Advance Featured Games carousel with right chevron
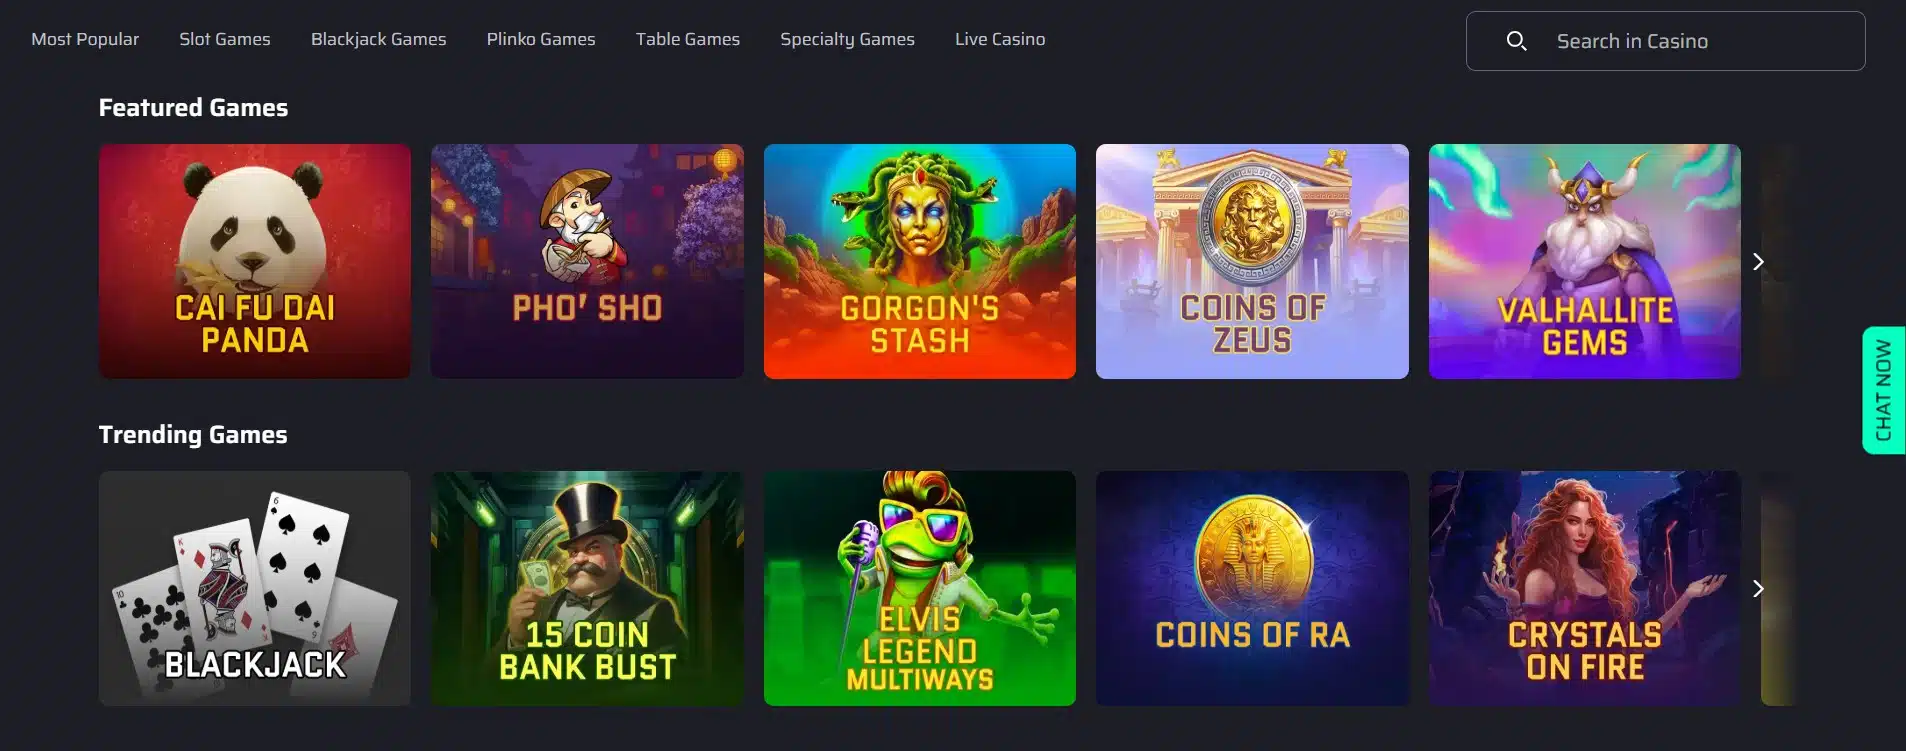 (x=1758, y=262)
